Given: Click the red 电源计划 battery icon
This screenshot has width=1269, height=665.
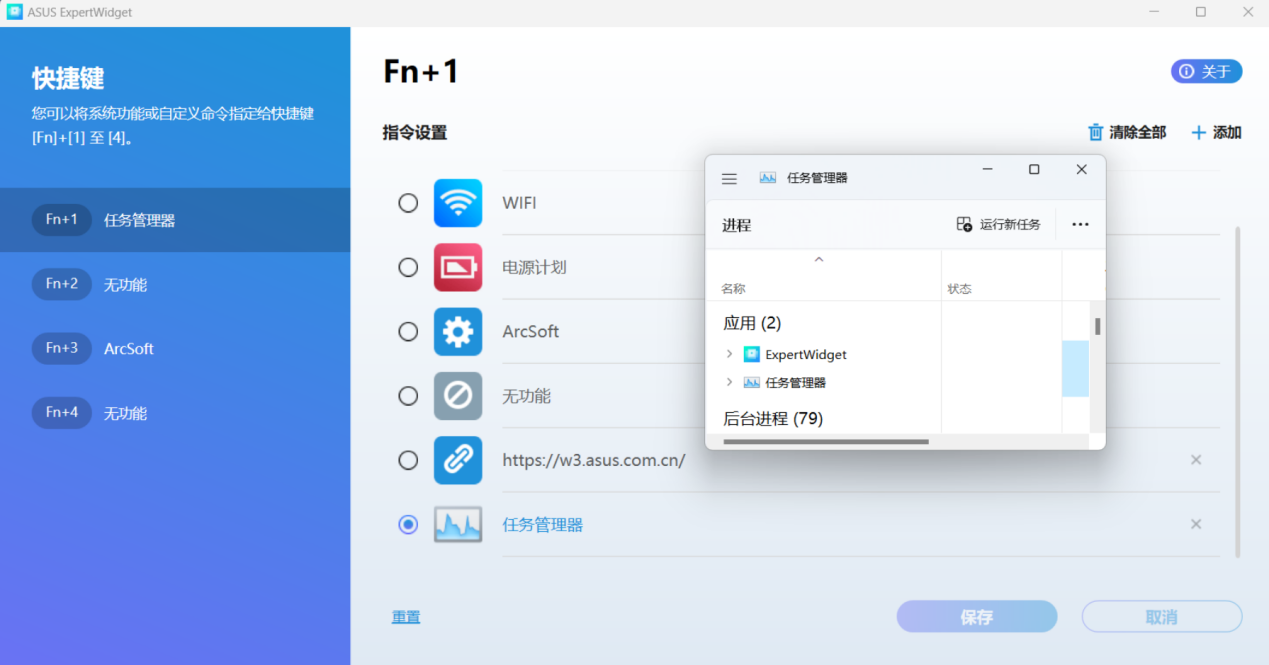Looking at the screenshot, I should click(458, 267).
